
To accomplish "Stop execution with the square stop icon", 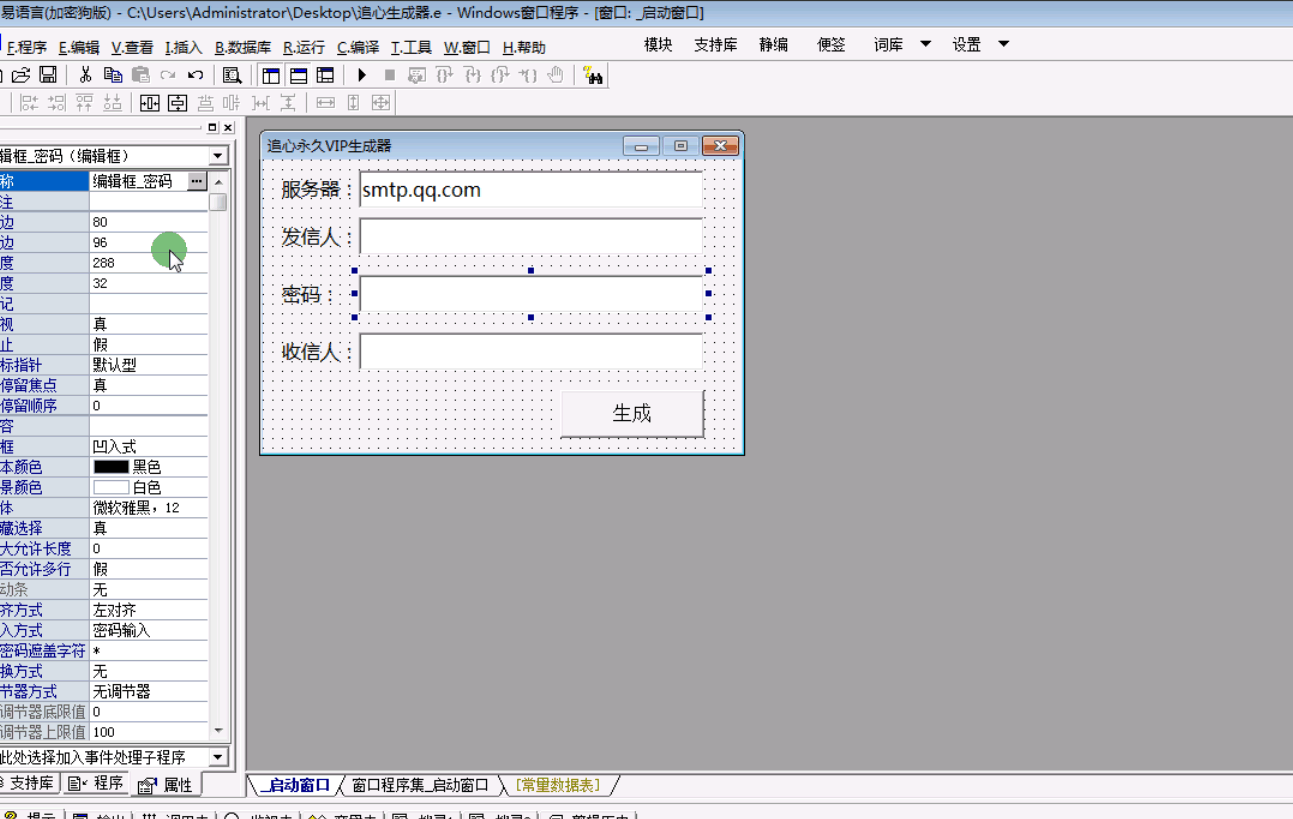I will [390, 75].
